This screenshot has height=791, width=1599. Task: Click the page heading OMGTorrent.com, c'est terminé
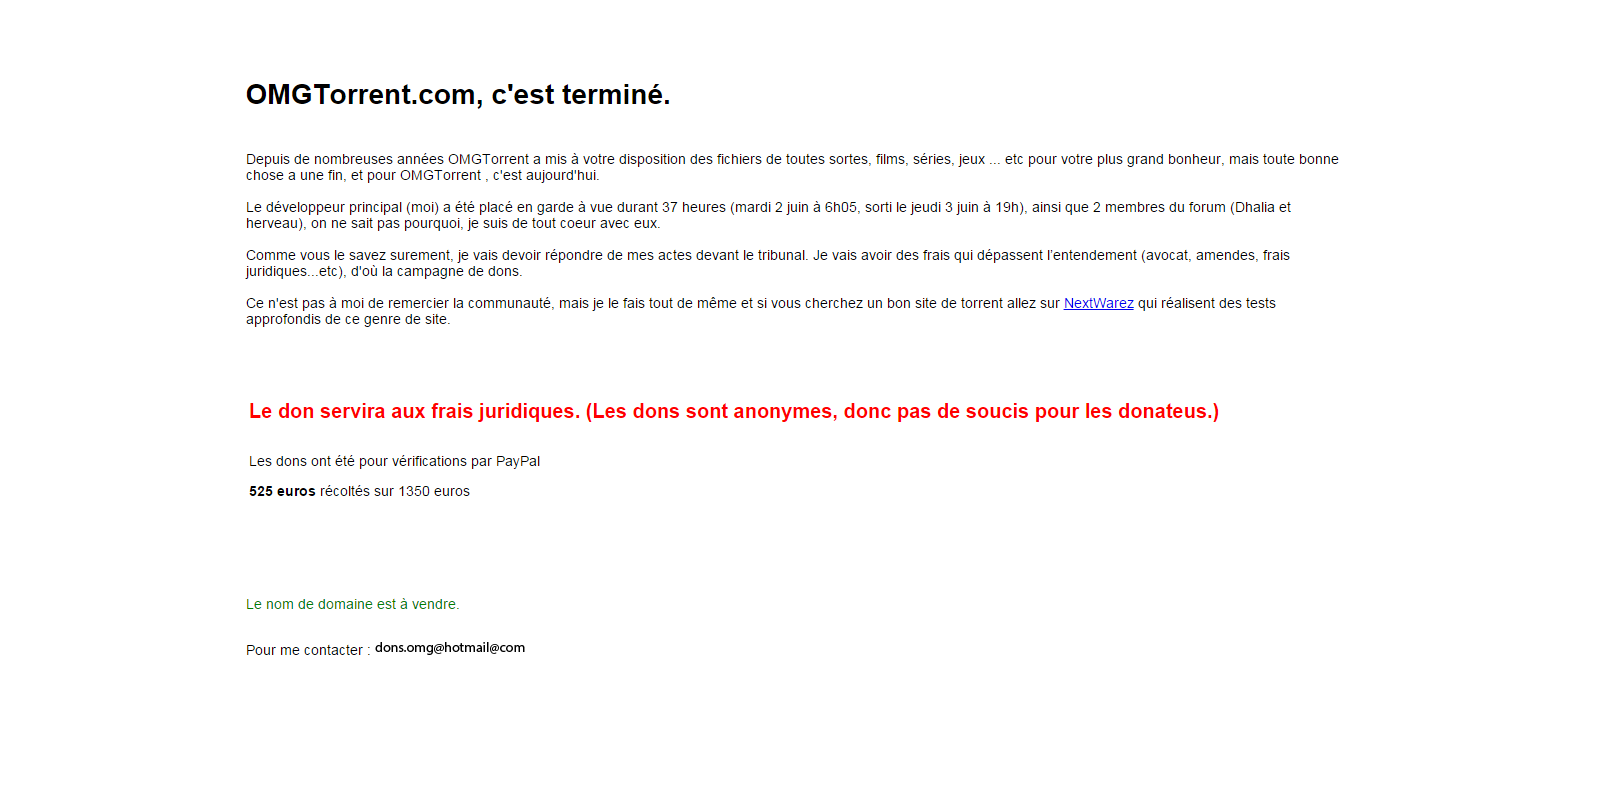pos(458,94)
